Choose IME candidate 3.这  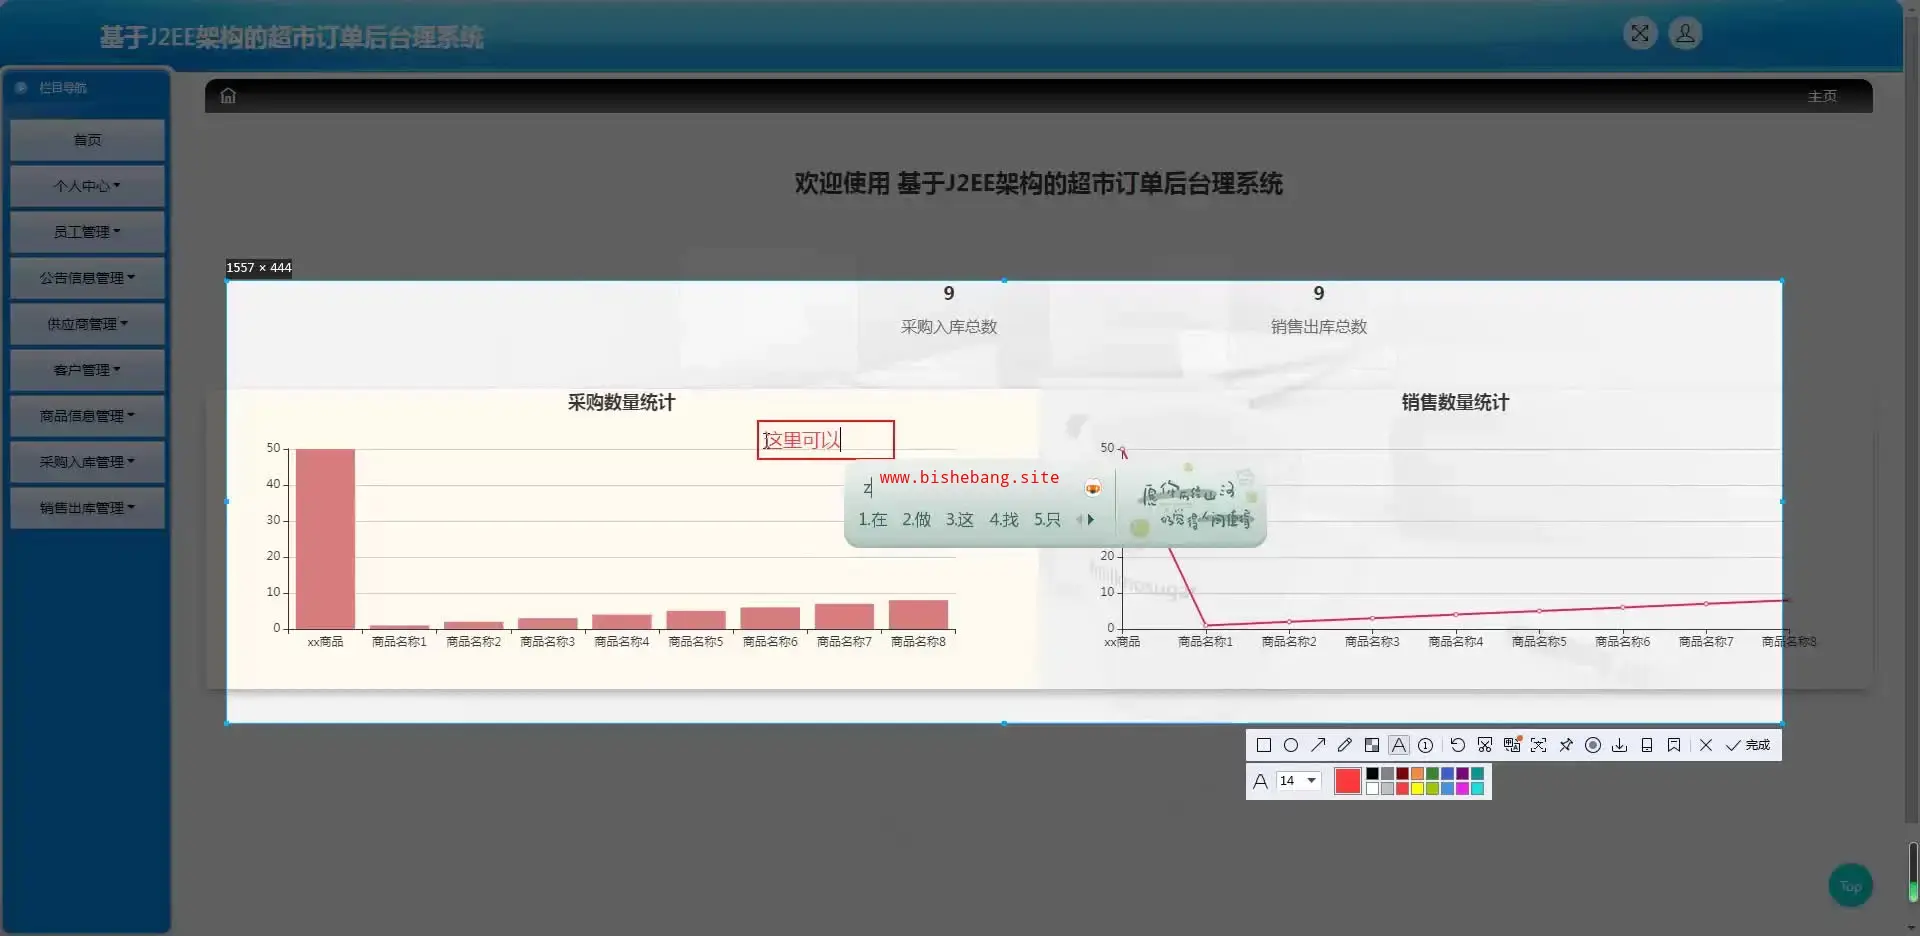[960, 520]
